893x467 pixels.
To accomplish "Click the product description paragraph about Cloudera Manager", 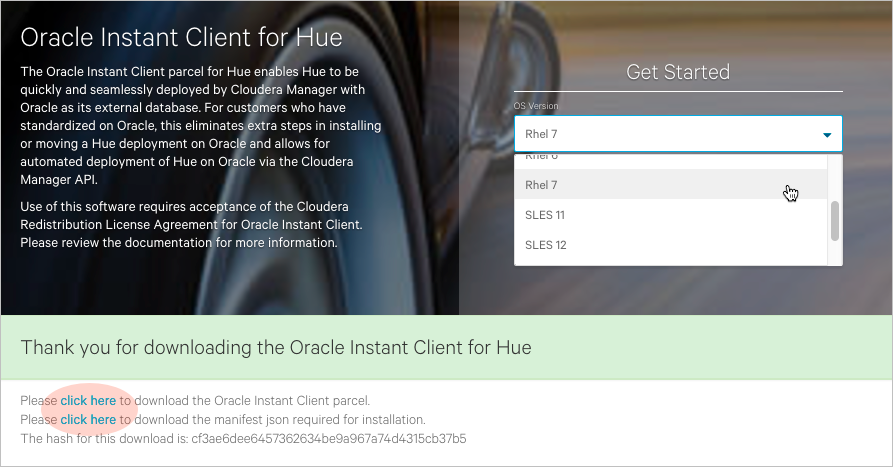I will click(200, 126).
